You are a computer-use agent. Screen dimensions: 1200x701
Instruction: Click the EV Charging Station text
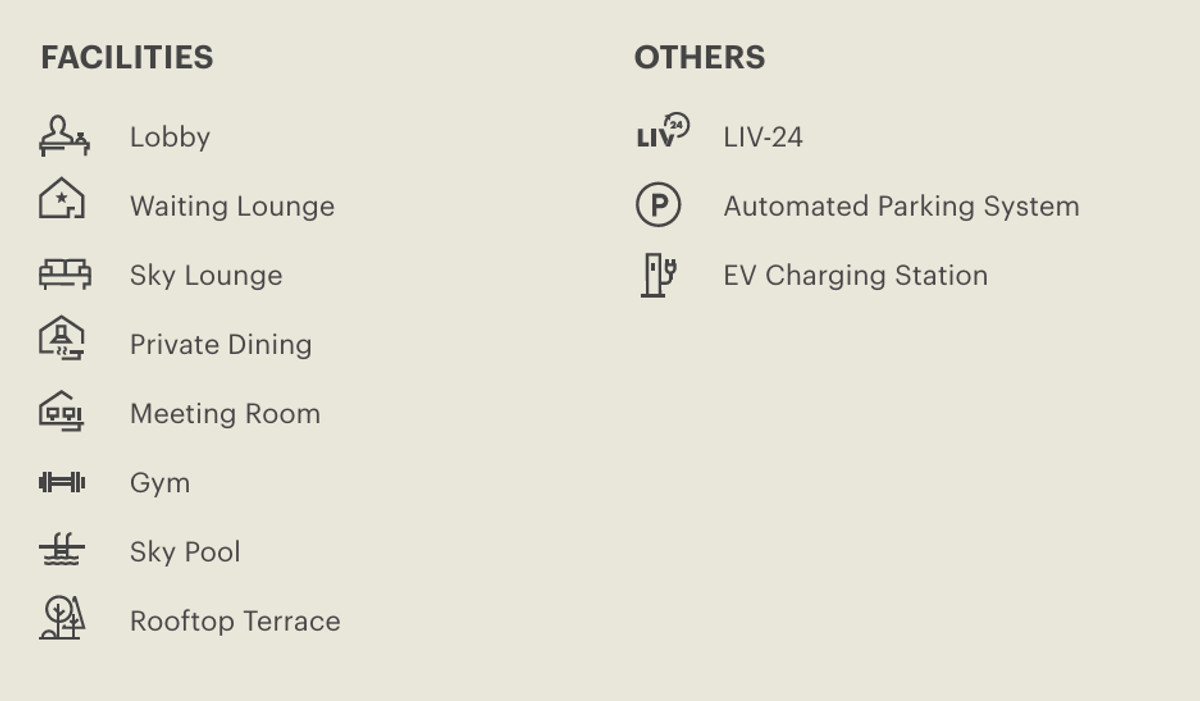point(855,275)
